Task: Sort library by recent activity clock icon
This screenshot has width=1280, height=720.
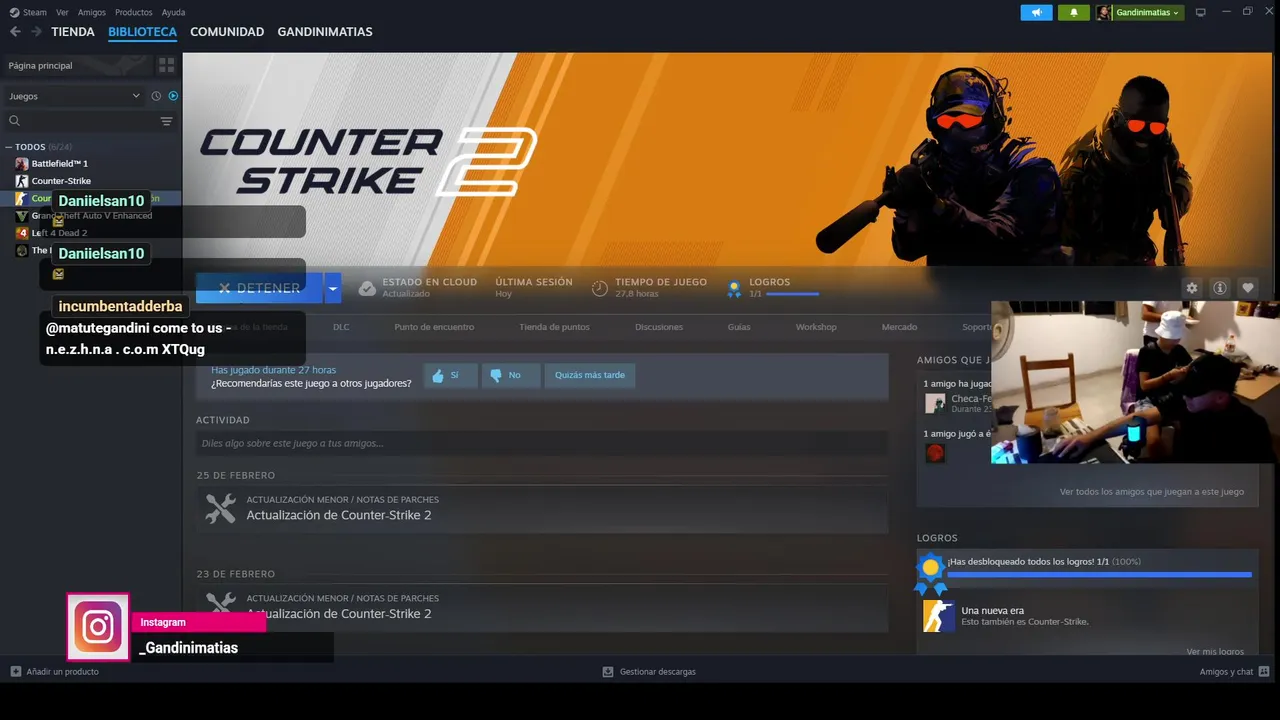Action: pyautogui.click(x=156, y=96)
